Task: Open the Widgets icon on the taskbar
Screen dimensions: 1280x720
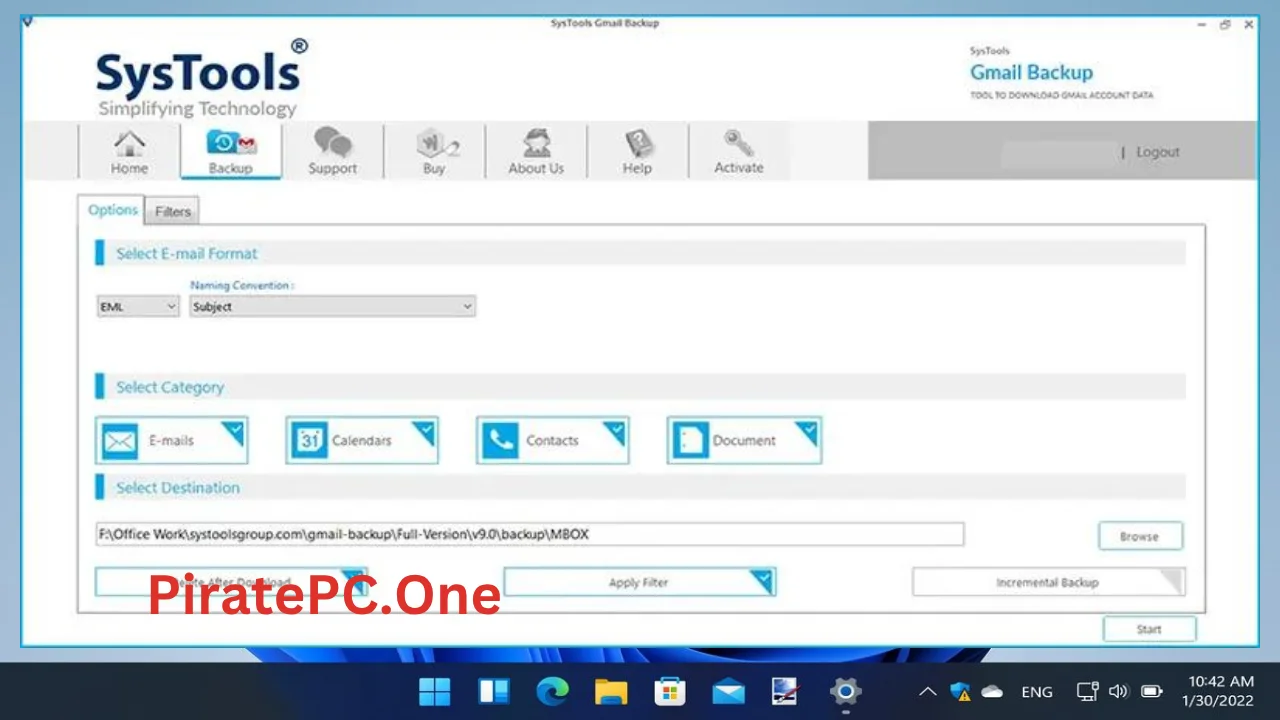Action: [x=494, y=691]
